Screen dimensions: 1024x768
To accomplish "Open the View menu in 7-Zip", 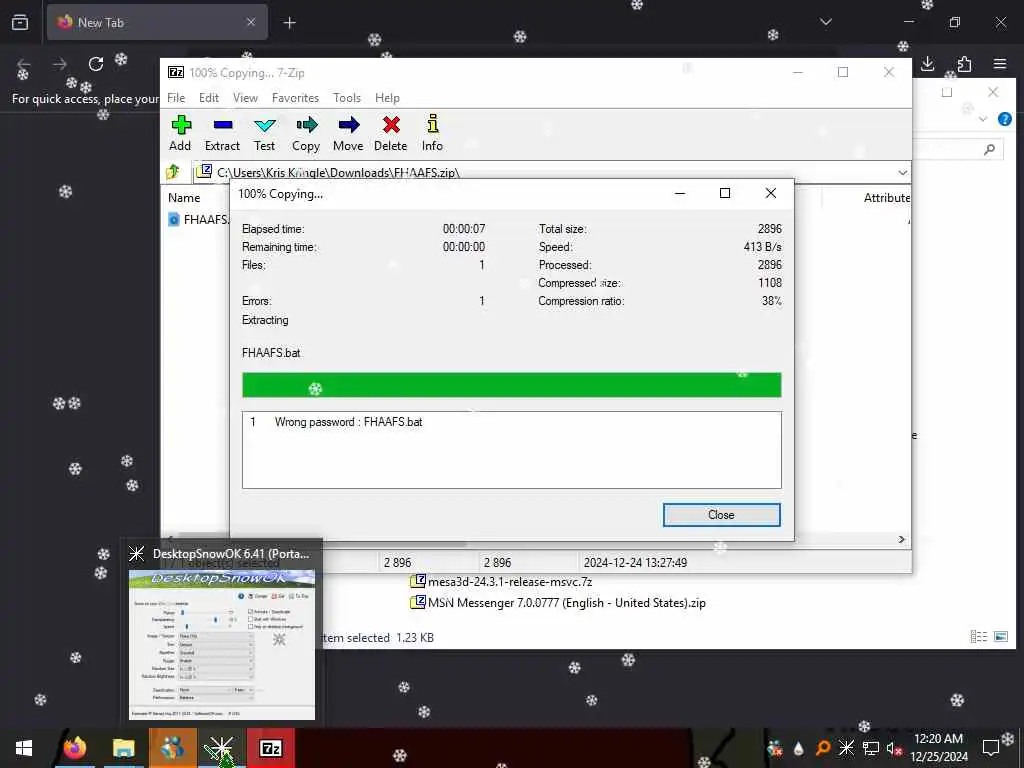I will [x=246, y=97].
